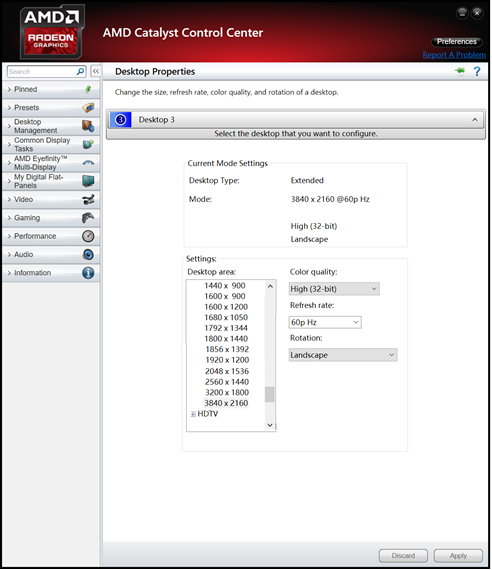Expand the HDTV tree node

193,414
